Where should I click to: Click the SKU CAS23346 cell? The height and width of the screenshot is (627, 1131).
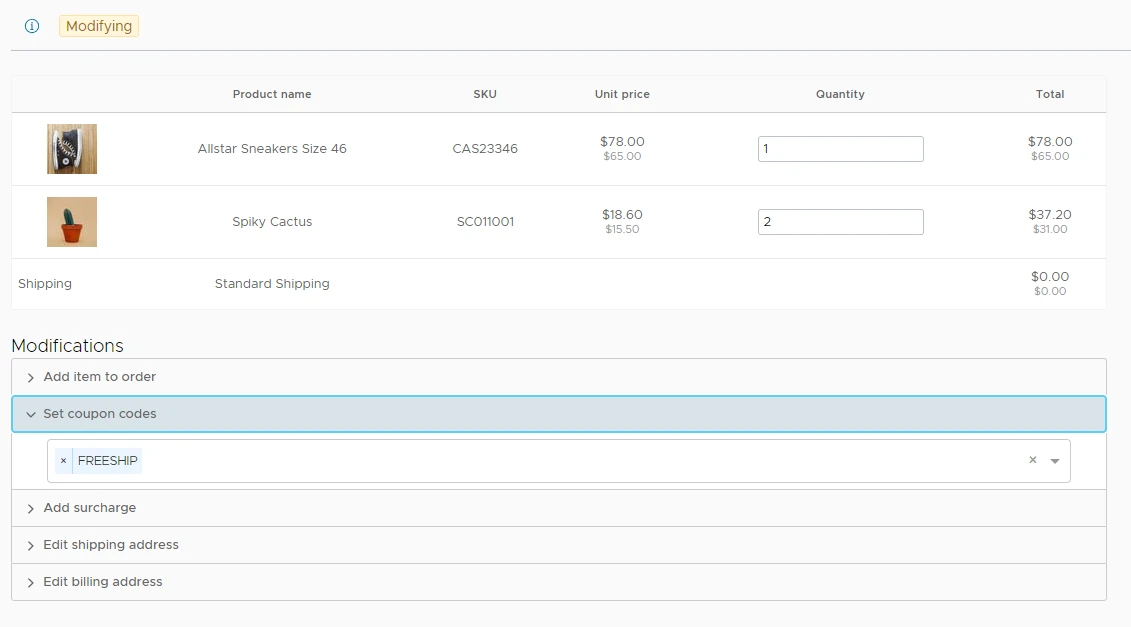[x=485, y=149]
